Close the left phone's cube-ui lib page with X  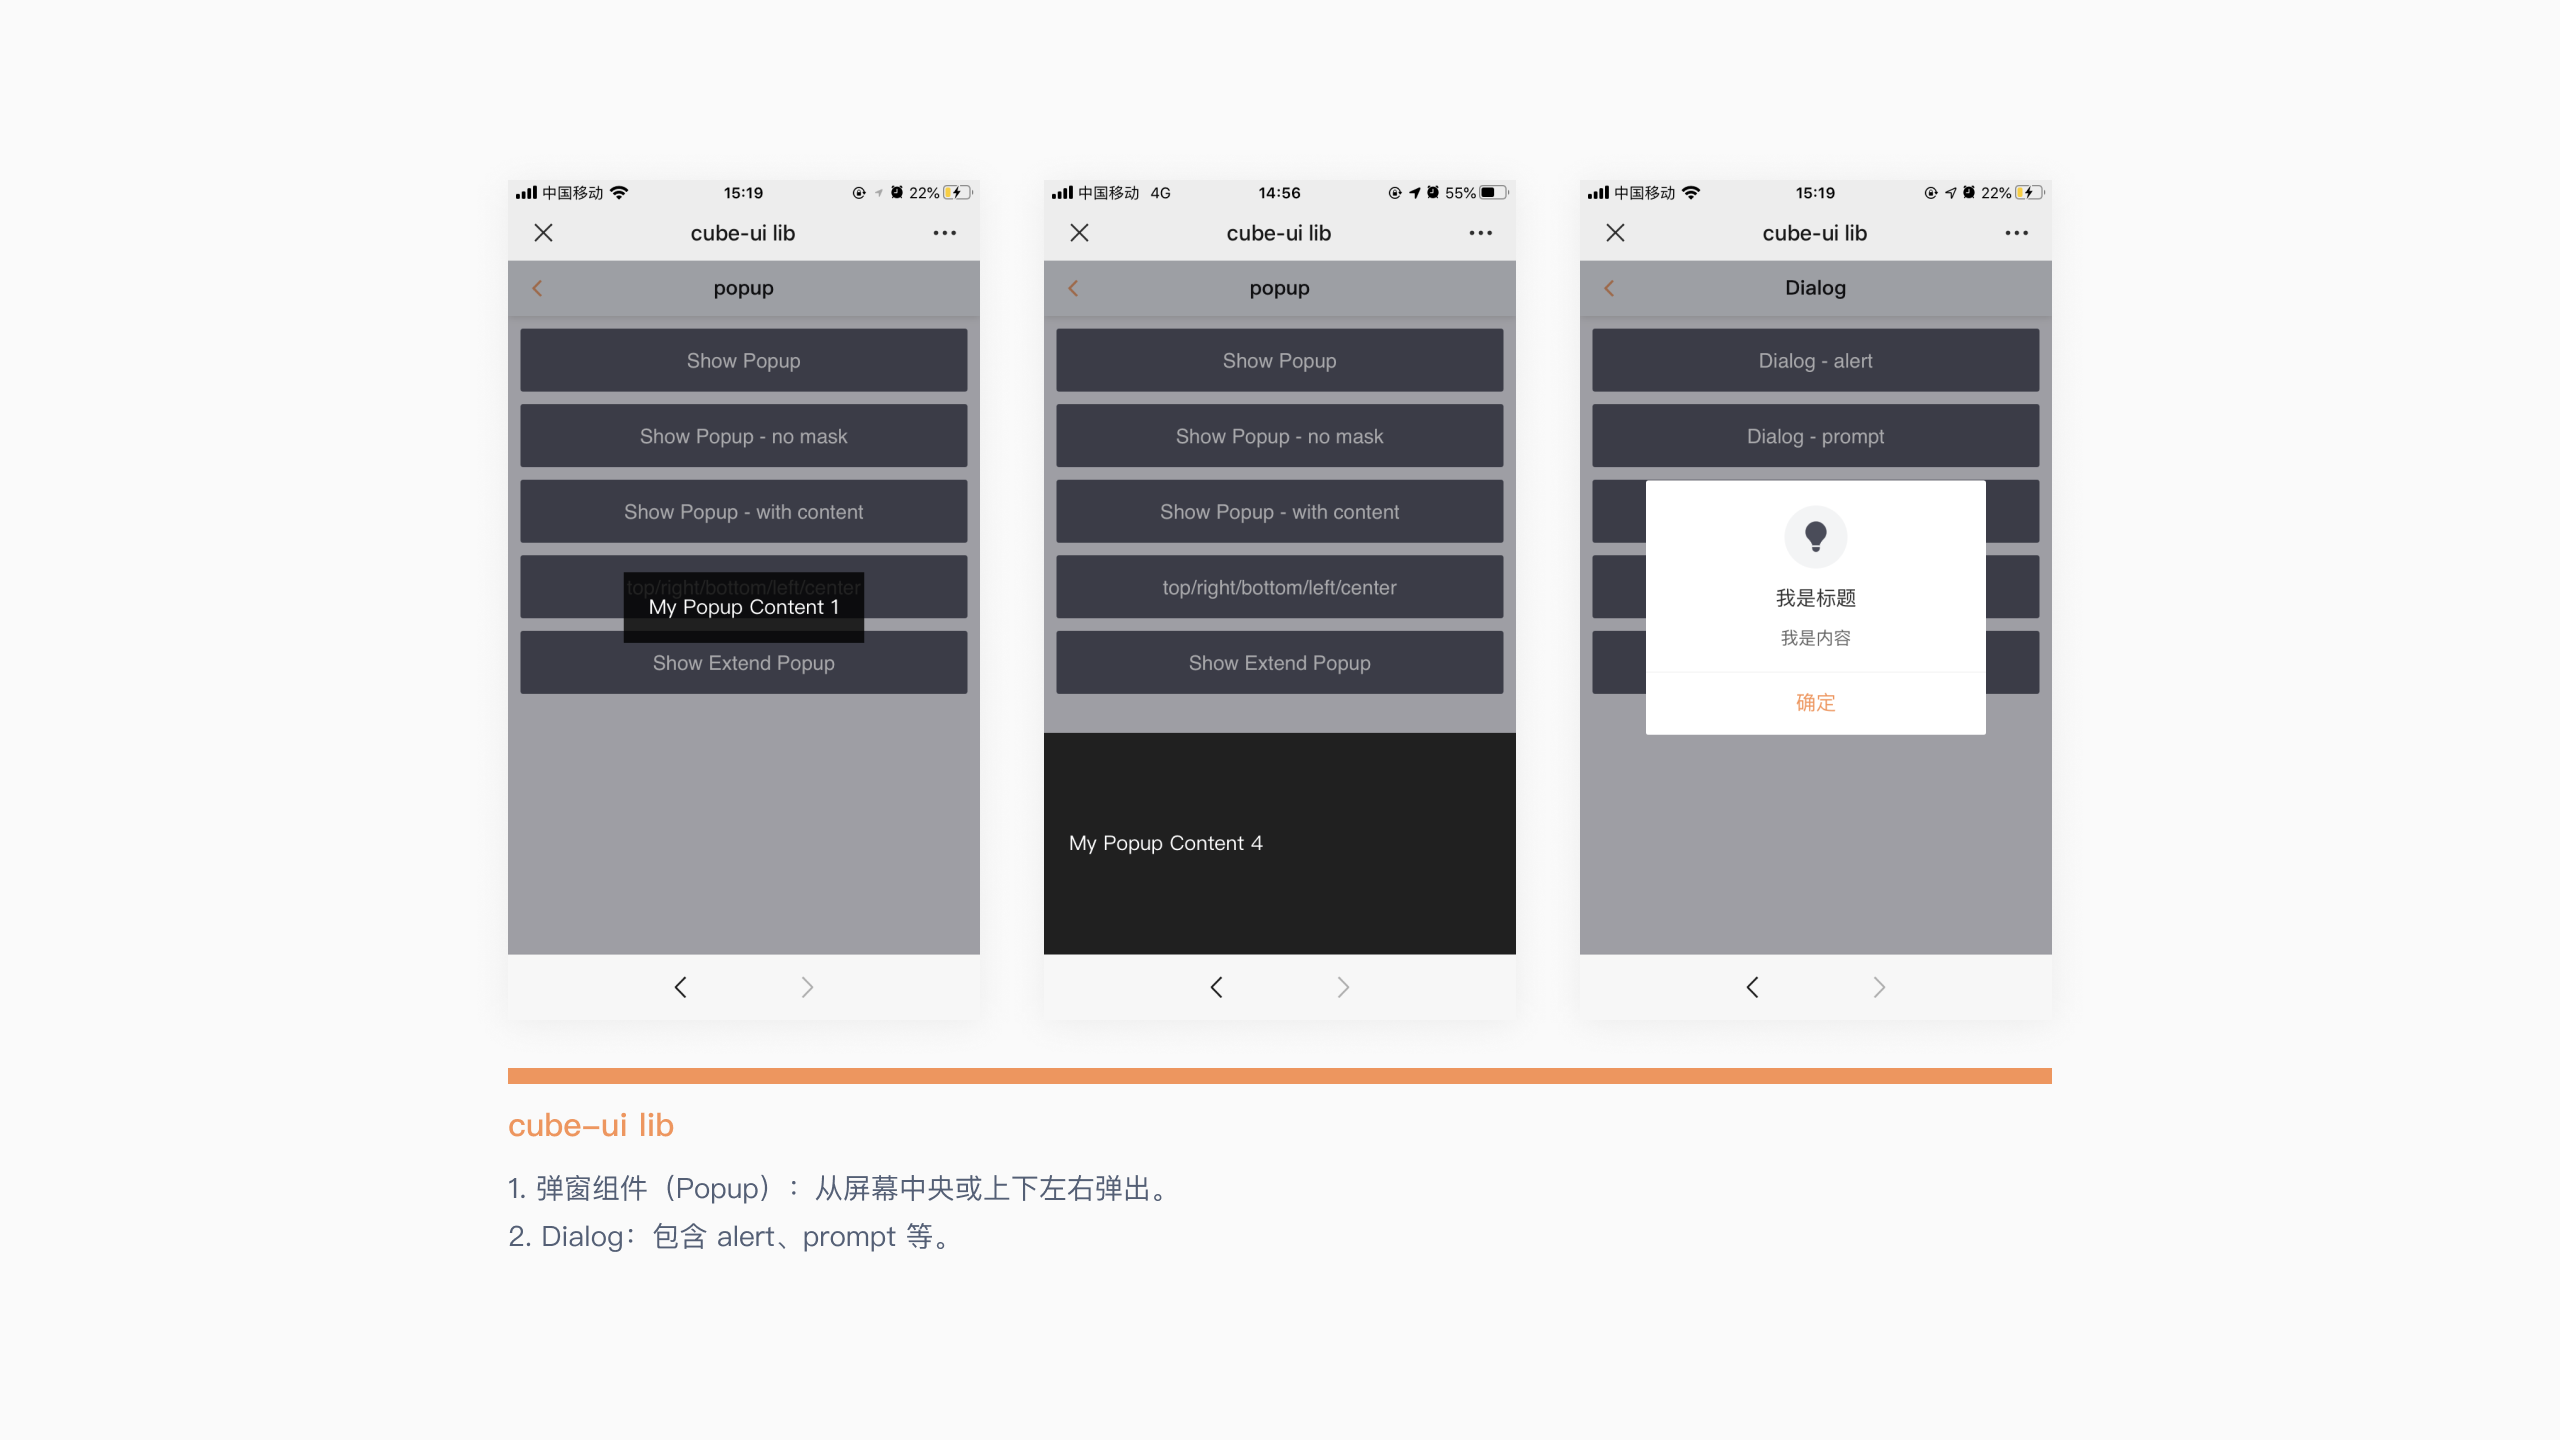pyautogui.click(x=543, y=233)
